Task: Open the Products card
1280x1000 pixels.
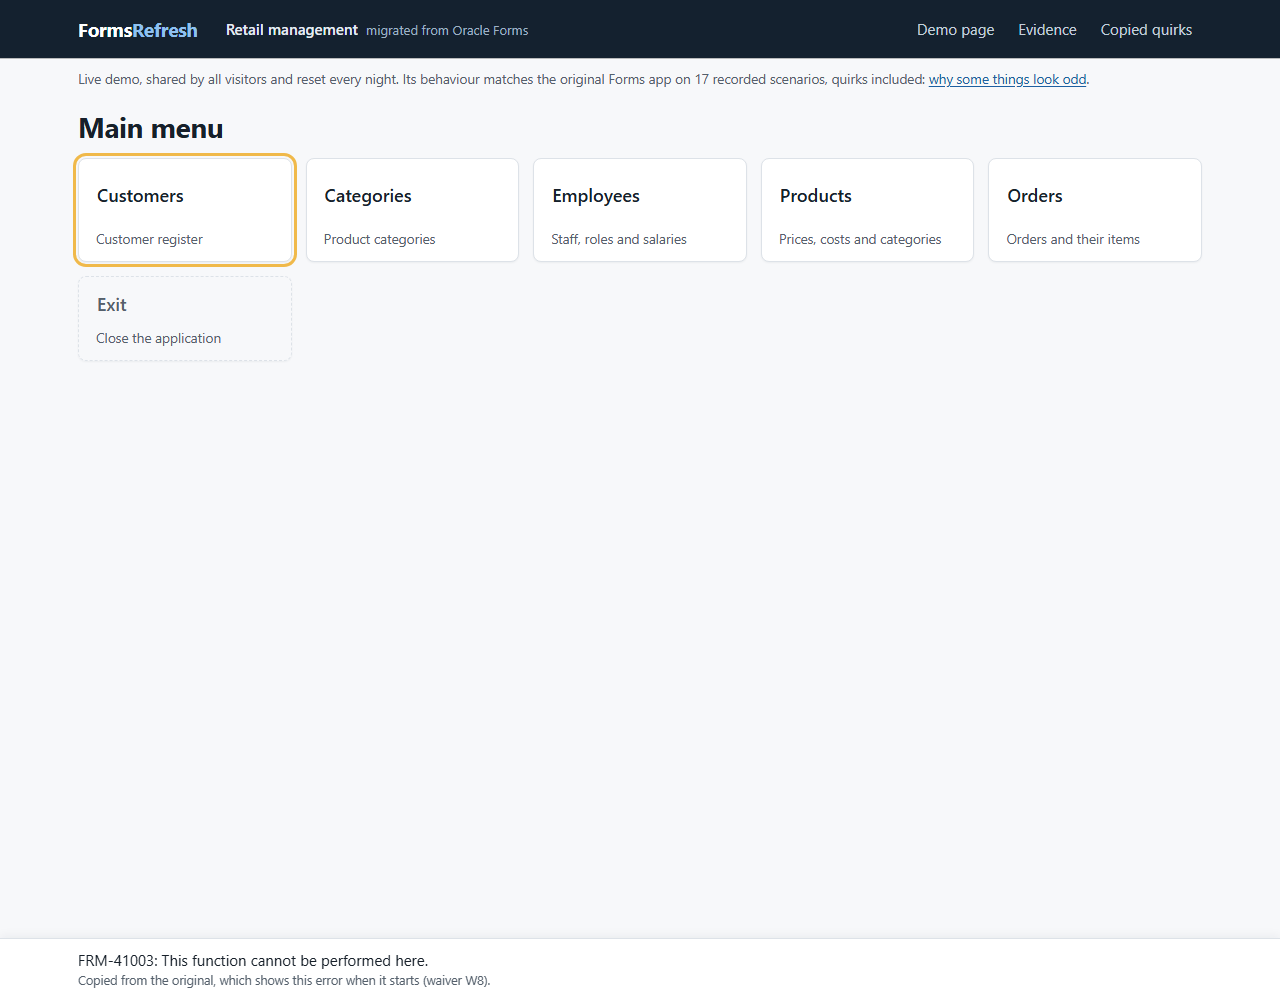Action: tap(867, 210)
